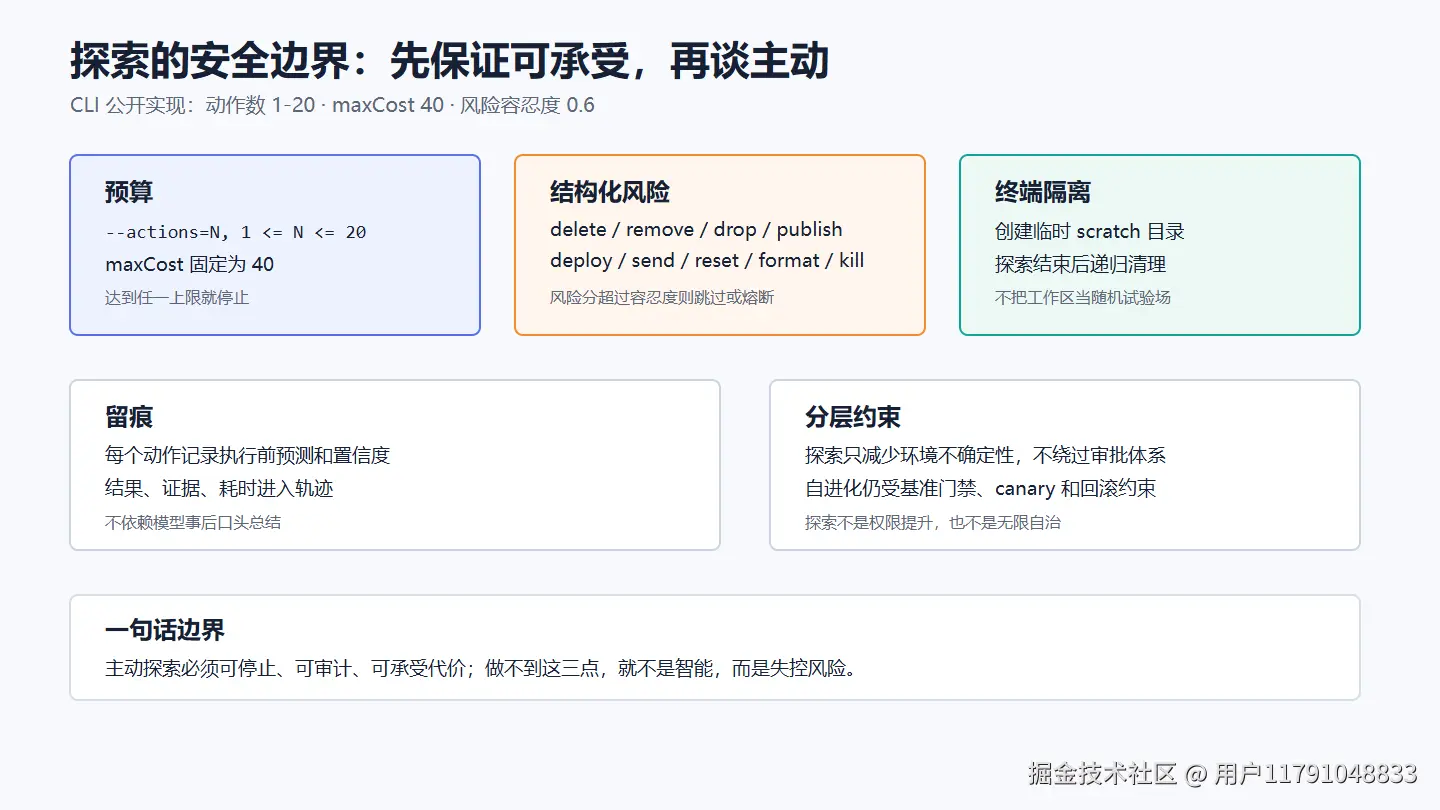
Task: Select the line "delete / remove / drop / publish"
Action: coord(696,230)
